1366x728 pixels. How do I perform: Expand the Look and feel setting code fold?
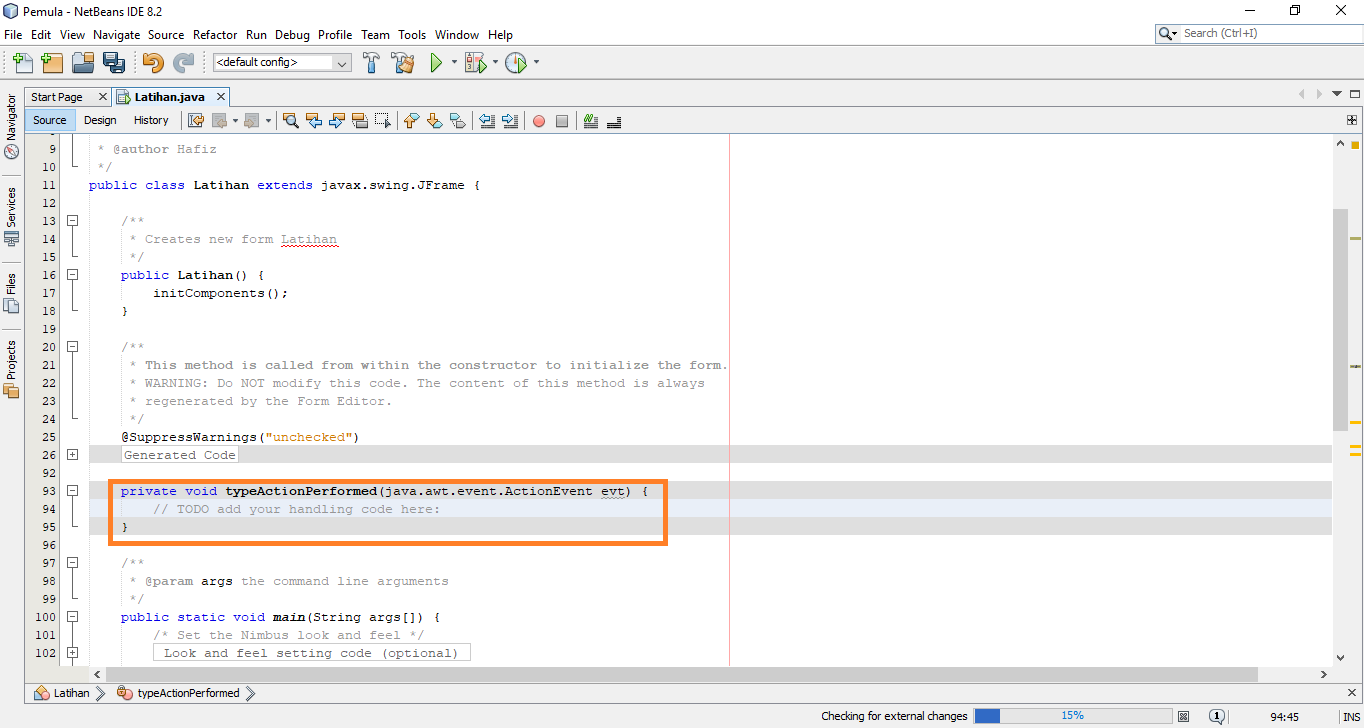tap(72, 652)
